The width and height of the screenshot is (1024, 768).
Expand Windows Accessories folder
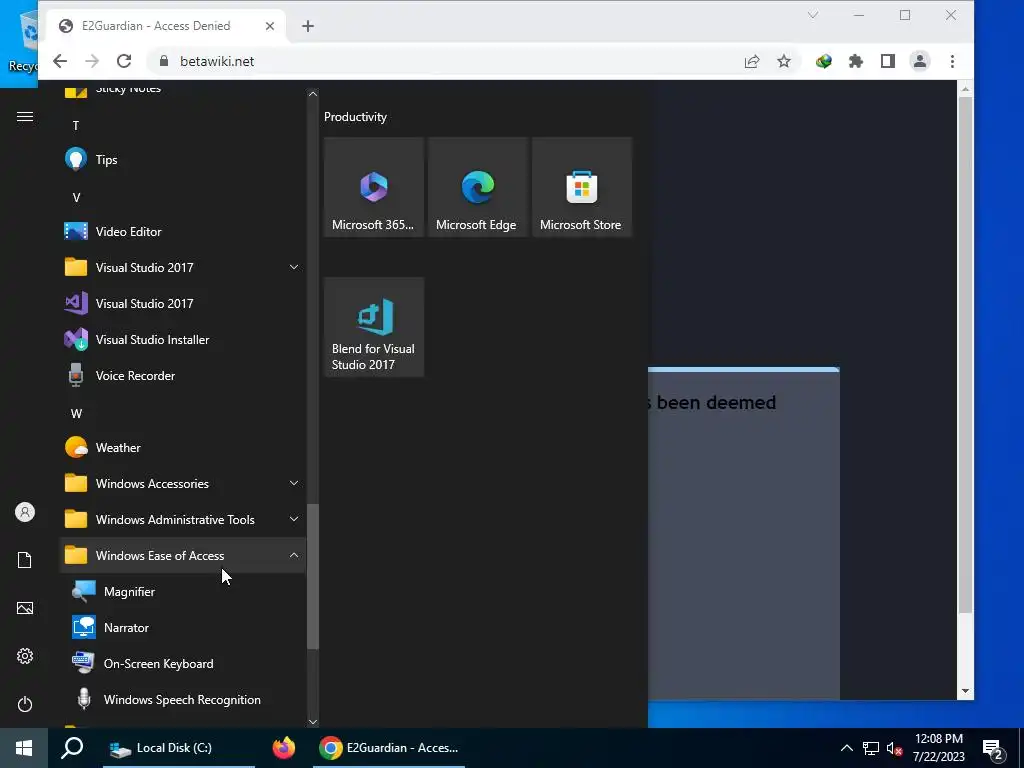point(182,484)
